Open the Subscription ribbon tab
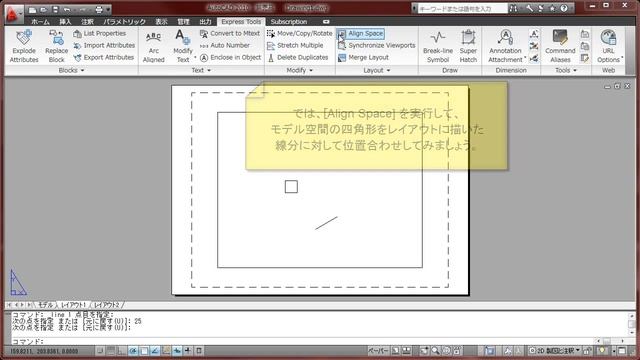 (x=289, y=22)
